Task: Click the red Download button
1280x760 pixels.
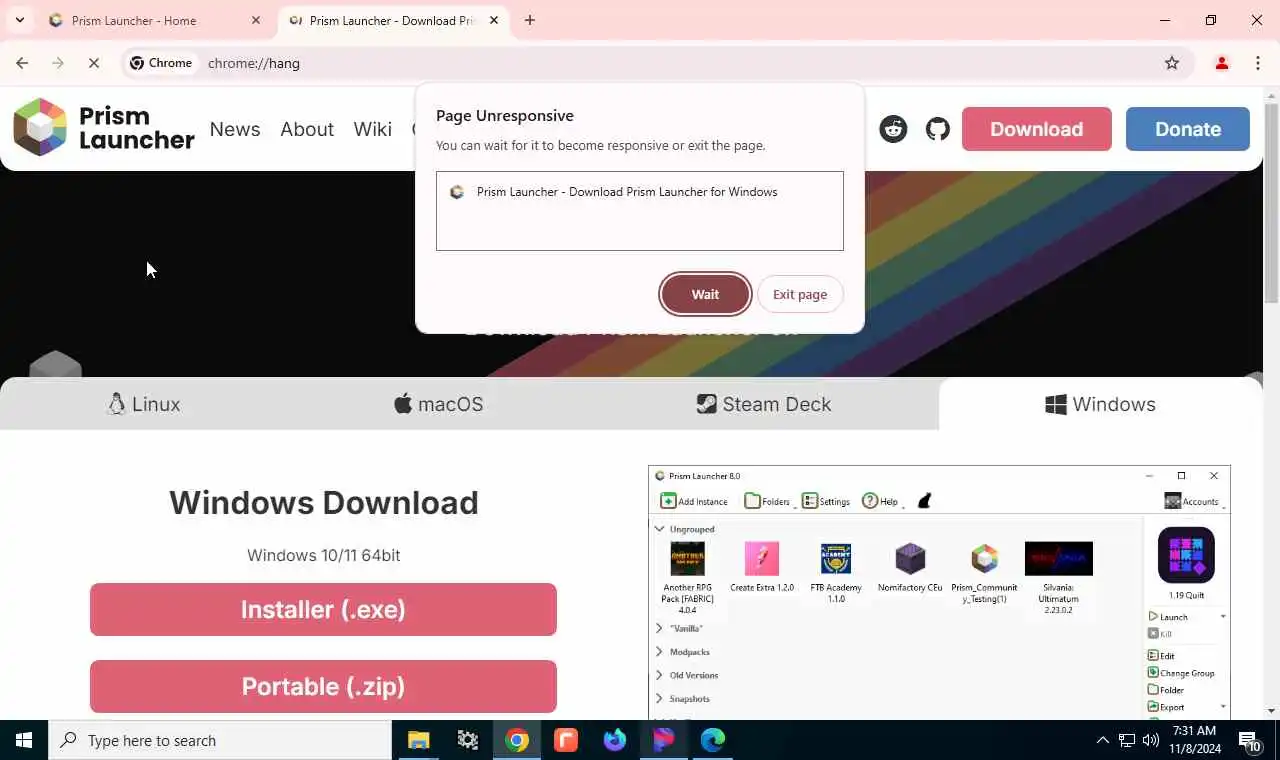Action: pos(1037,129)
